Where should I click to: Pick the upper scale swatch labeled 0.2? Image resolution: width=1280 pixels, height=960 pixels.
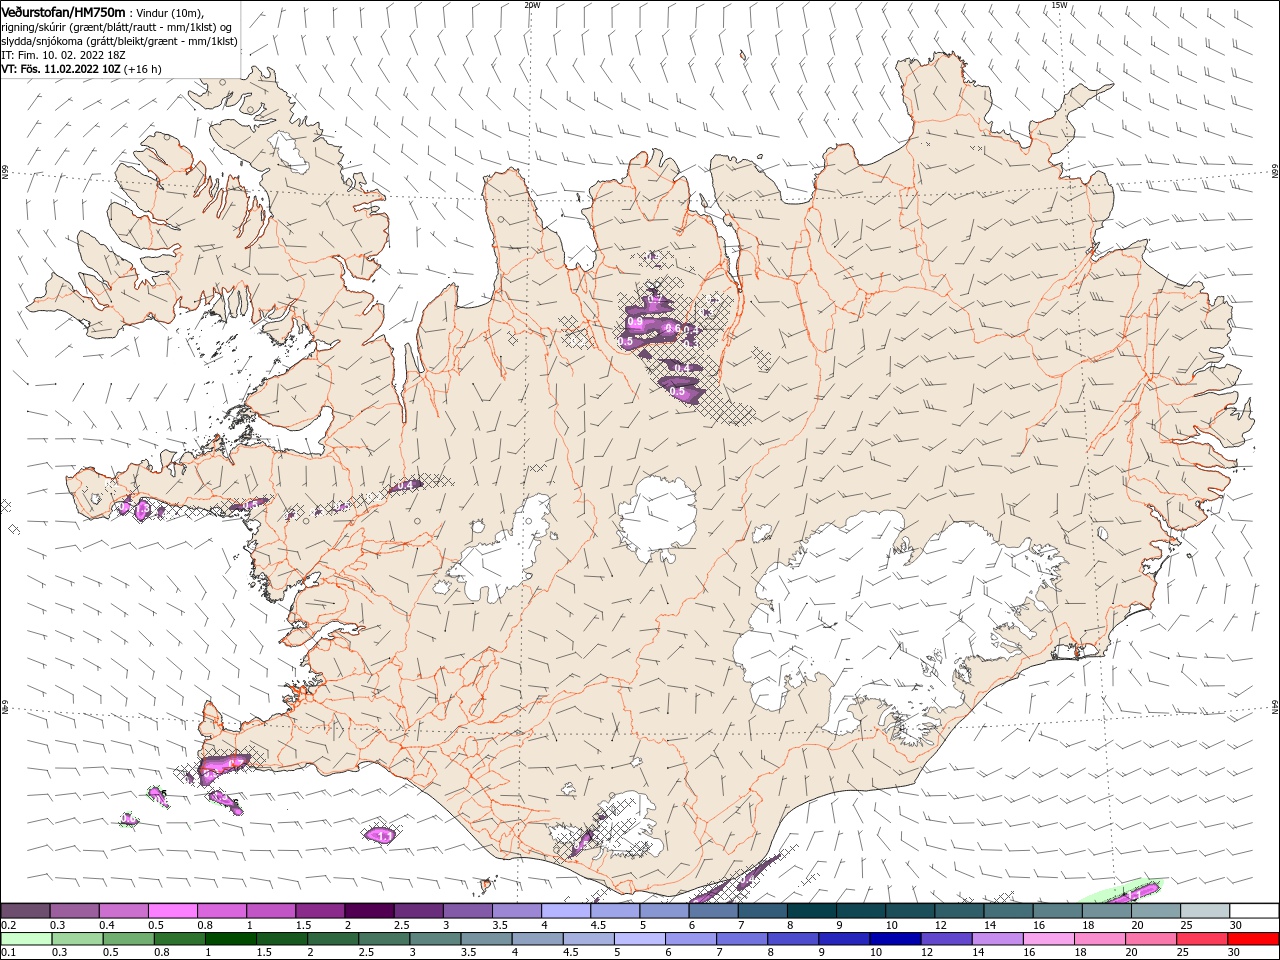25,911
